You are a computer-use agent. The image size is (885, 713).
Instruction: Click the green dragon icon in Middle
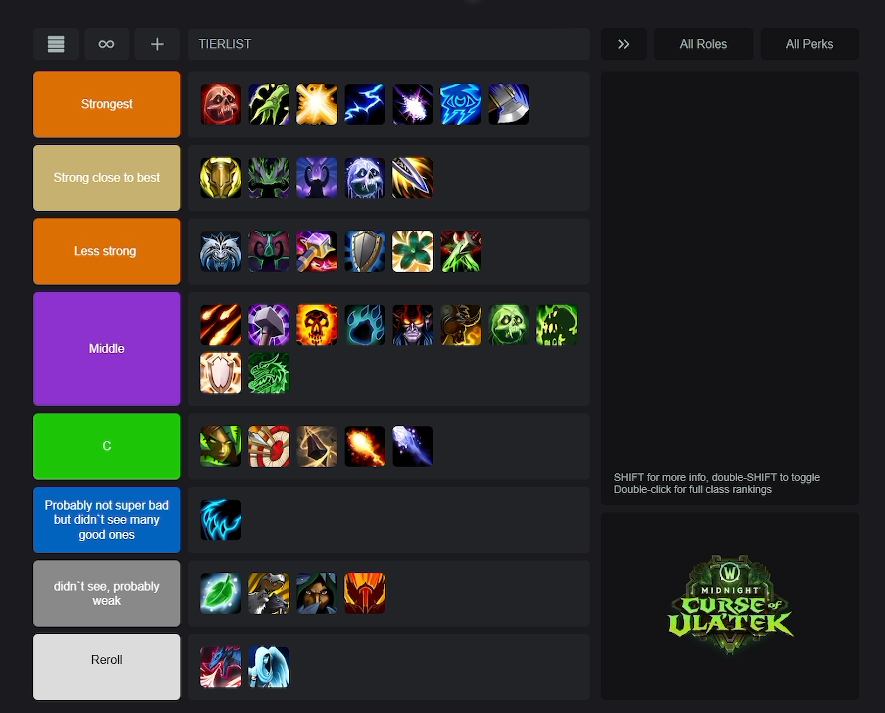269,373
